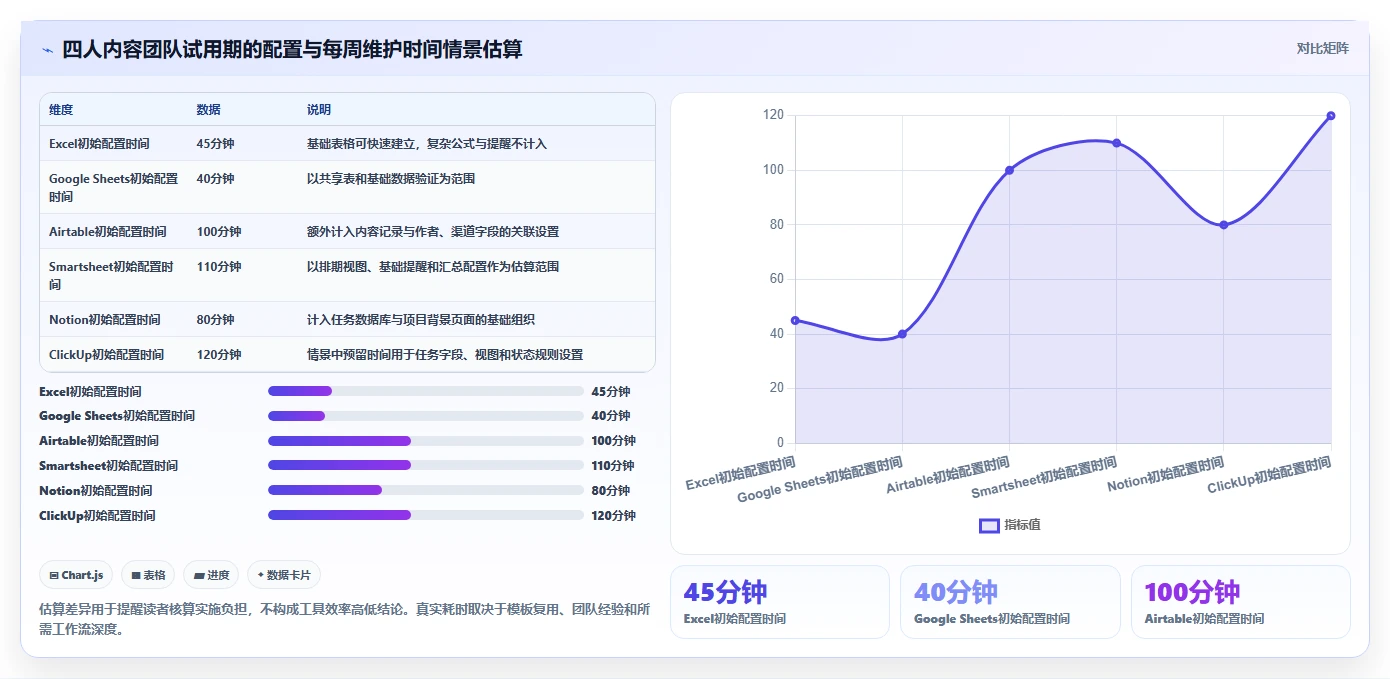The image size is (1390, 679).
Task: Click progress label ClickUp初始配置时间
Action: point(97,516)
